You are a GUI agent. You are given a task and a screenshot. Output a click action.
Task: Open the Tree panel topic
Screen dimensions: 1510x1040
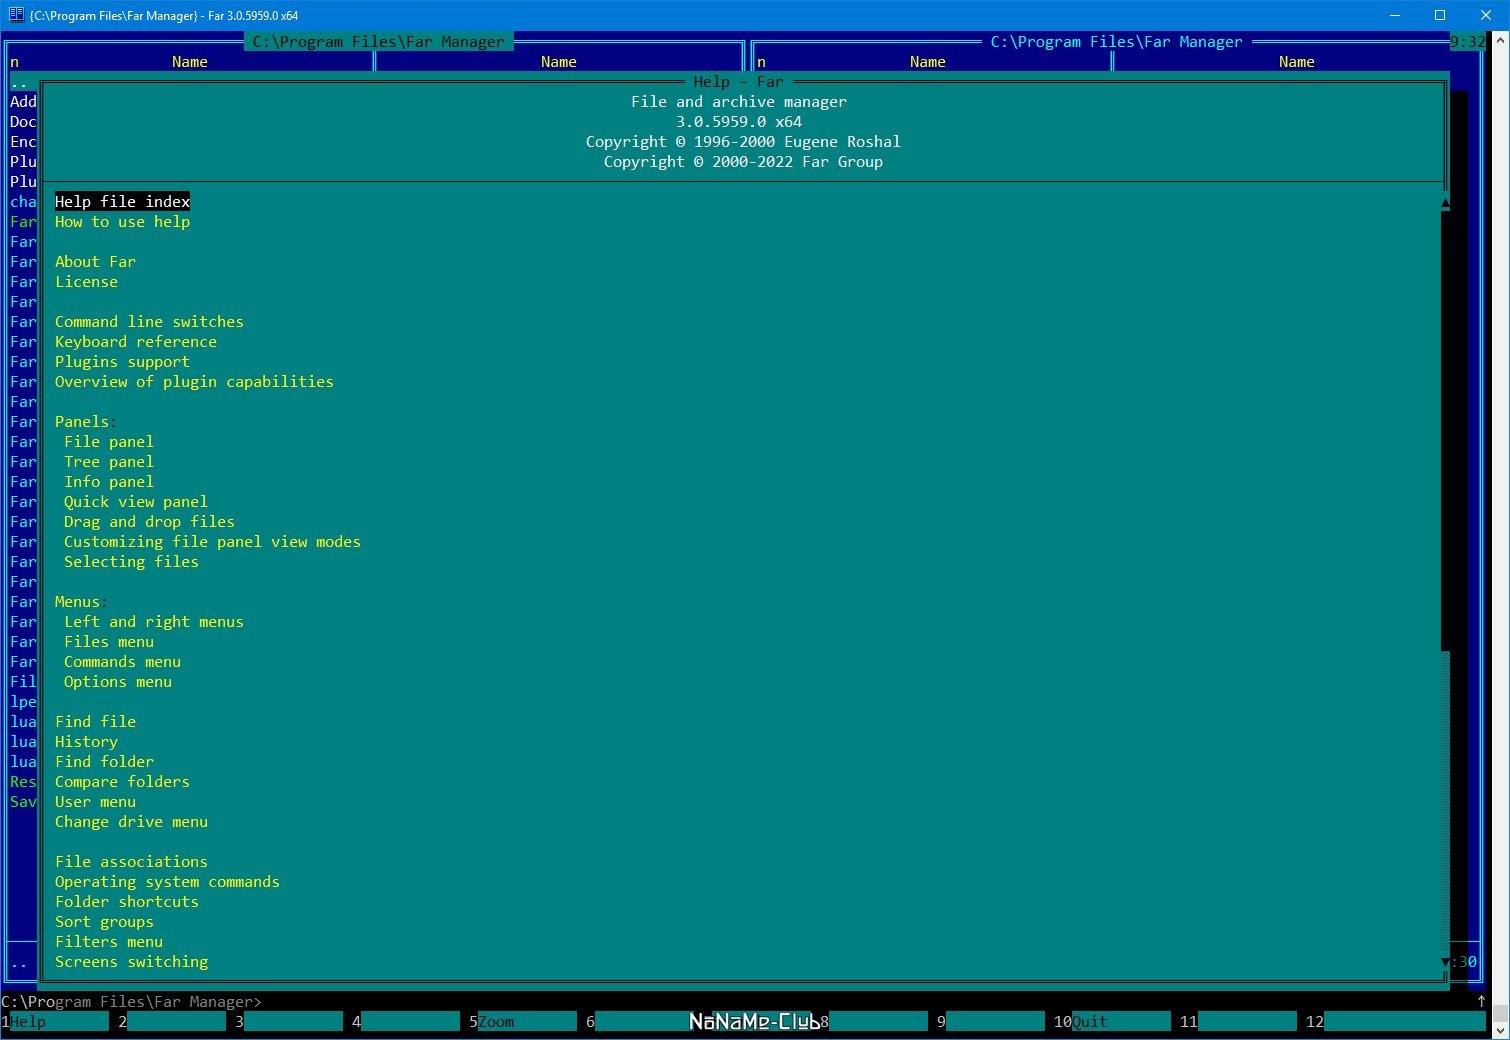[x=109, y=462]
